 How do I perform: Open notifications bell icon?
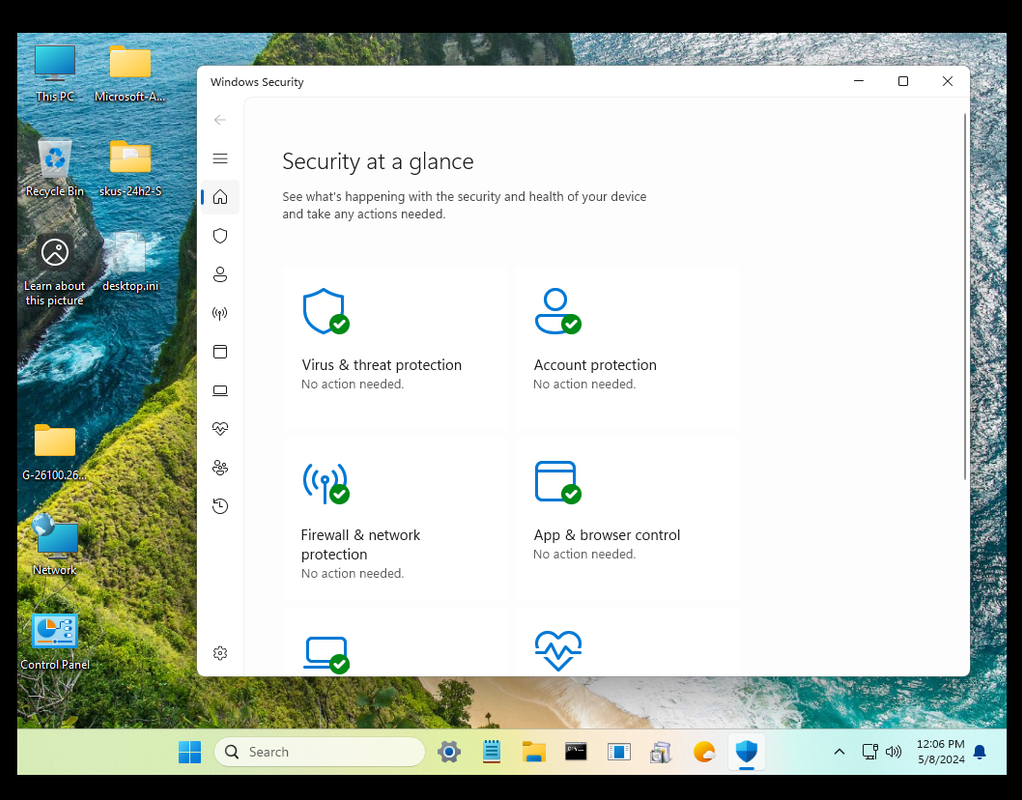click(x=979, y=752)
